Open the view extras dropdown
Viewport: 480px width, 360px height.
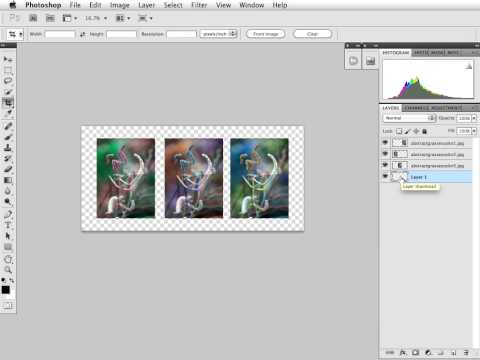click(70, 18)
